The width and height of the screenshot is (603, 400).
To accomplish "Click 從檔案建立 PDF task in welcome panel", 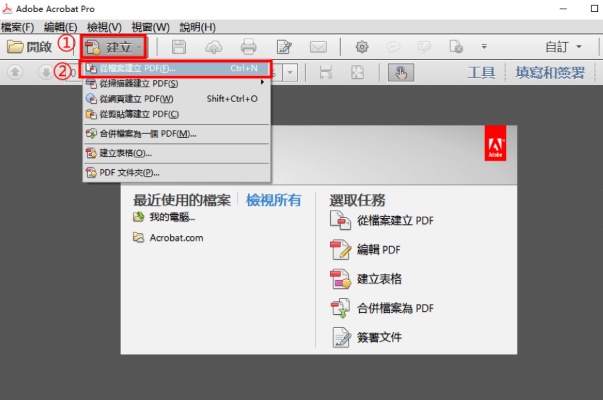I will pyautogui.click(x=395, y=220).
